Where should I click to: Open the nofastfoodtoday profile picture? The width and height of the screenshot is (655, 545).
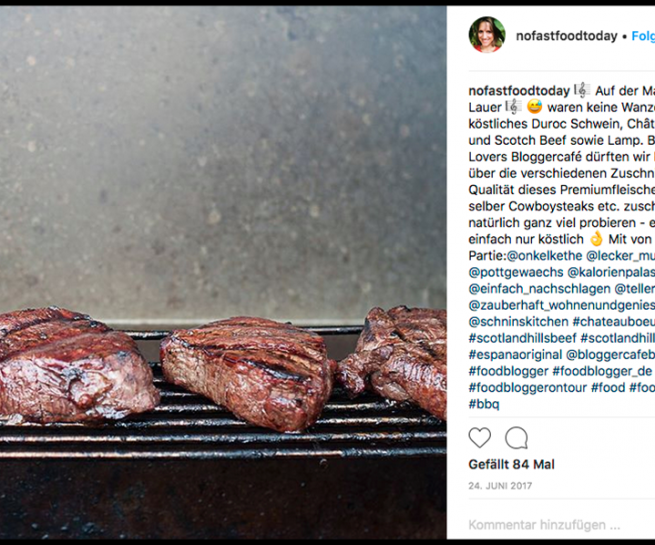tap(486, 36)
